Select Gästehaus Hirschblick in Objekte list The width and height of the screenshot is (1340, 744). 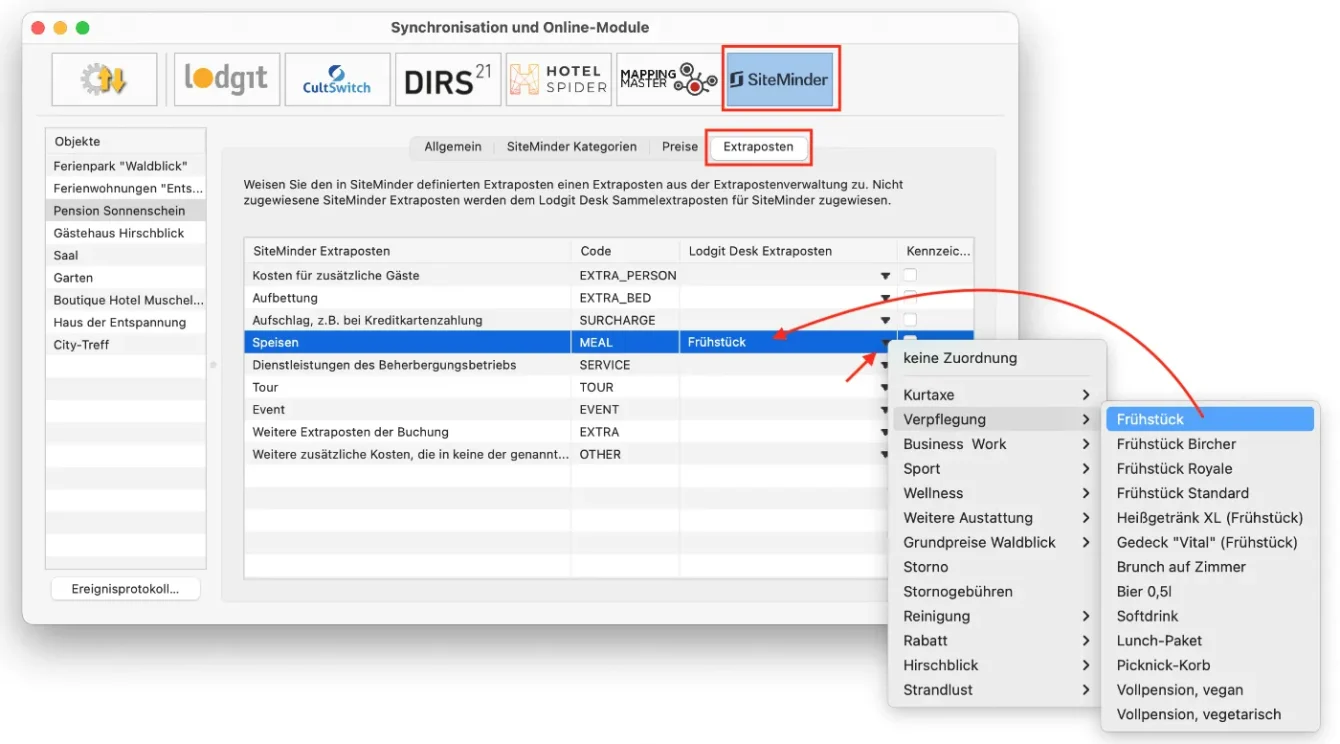coord(126,233)
